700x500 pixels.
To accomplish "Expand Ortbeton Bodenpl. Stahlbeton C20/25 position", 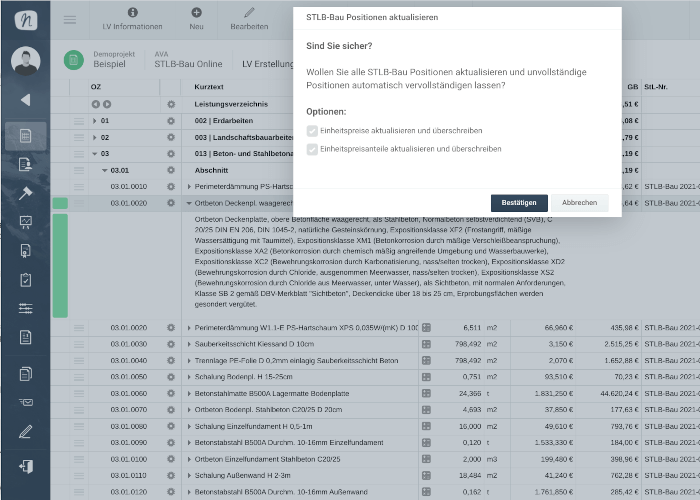I will (x=189, y=410).
